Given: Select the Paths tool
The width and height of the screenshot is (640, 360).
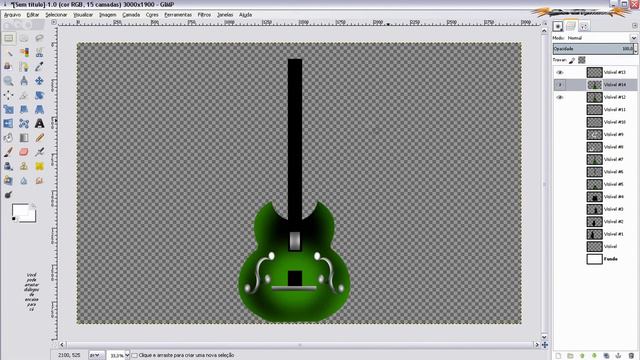Looking at the screenshot, I should pyautogui.click(x=24, y=67).
